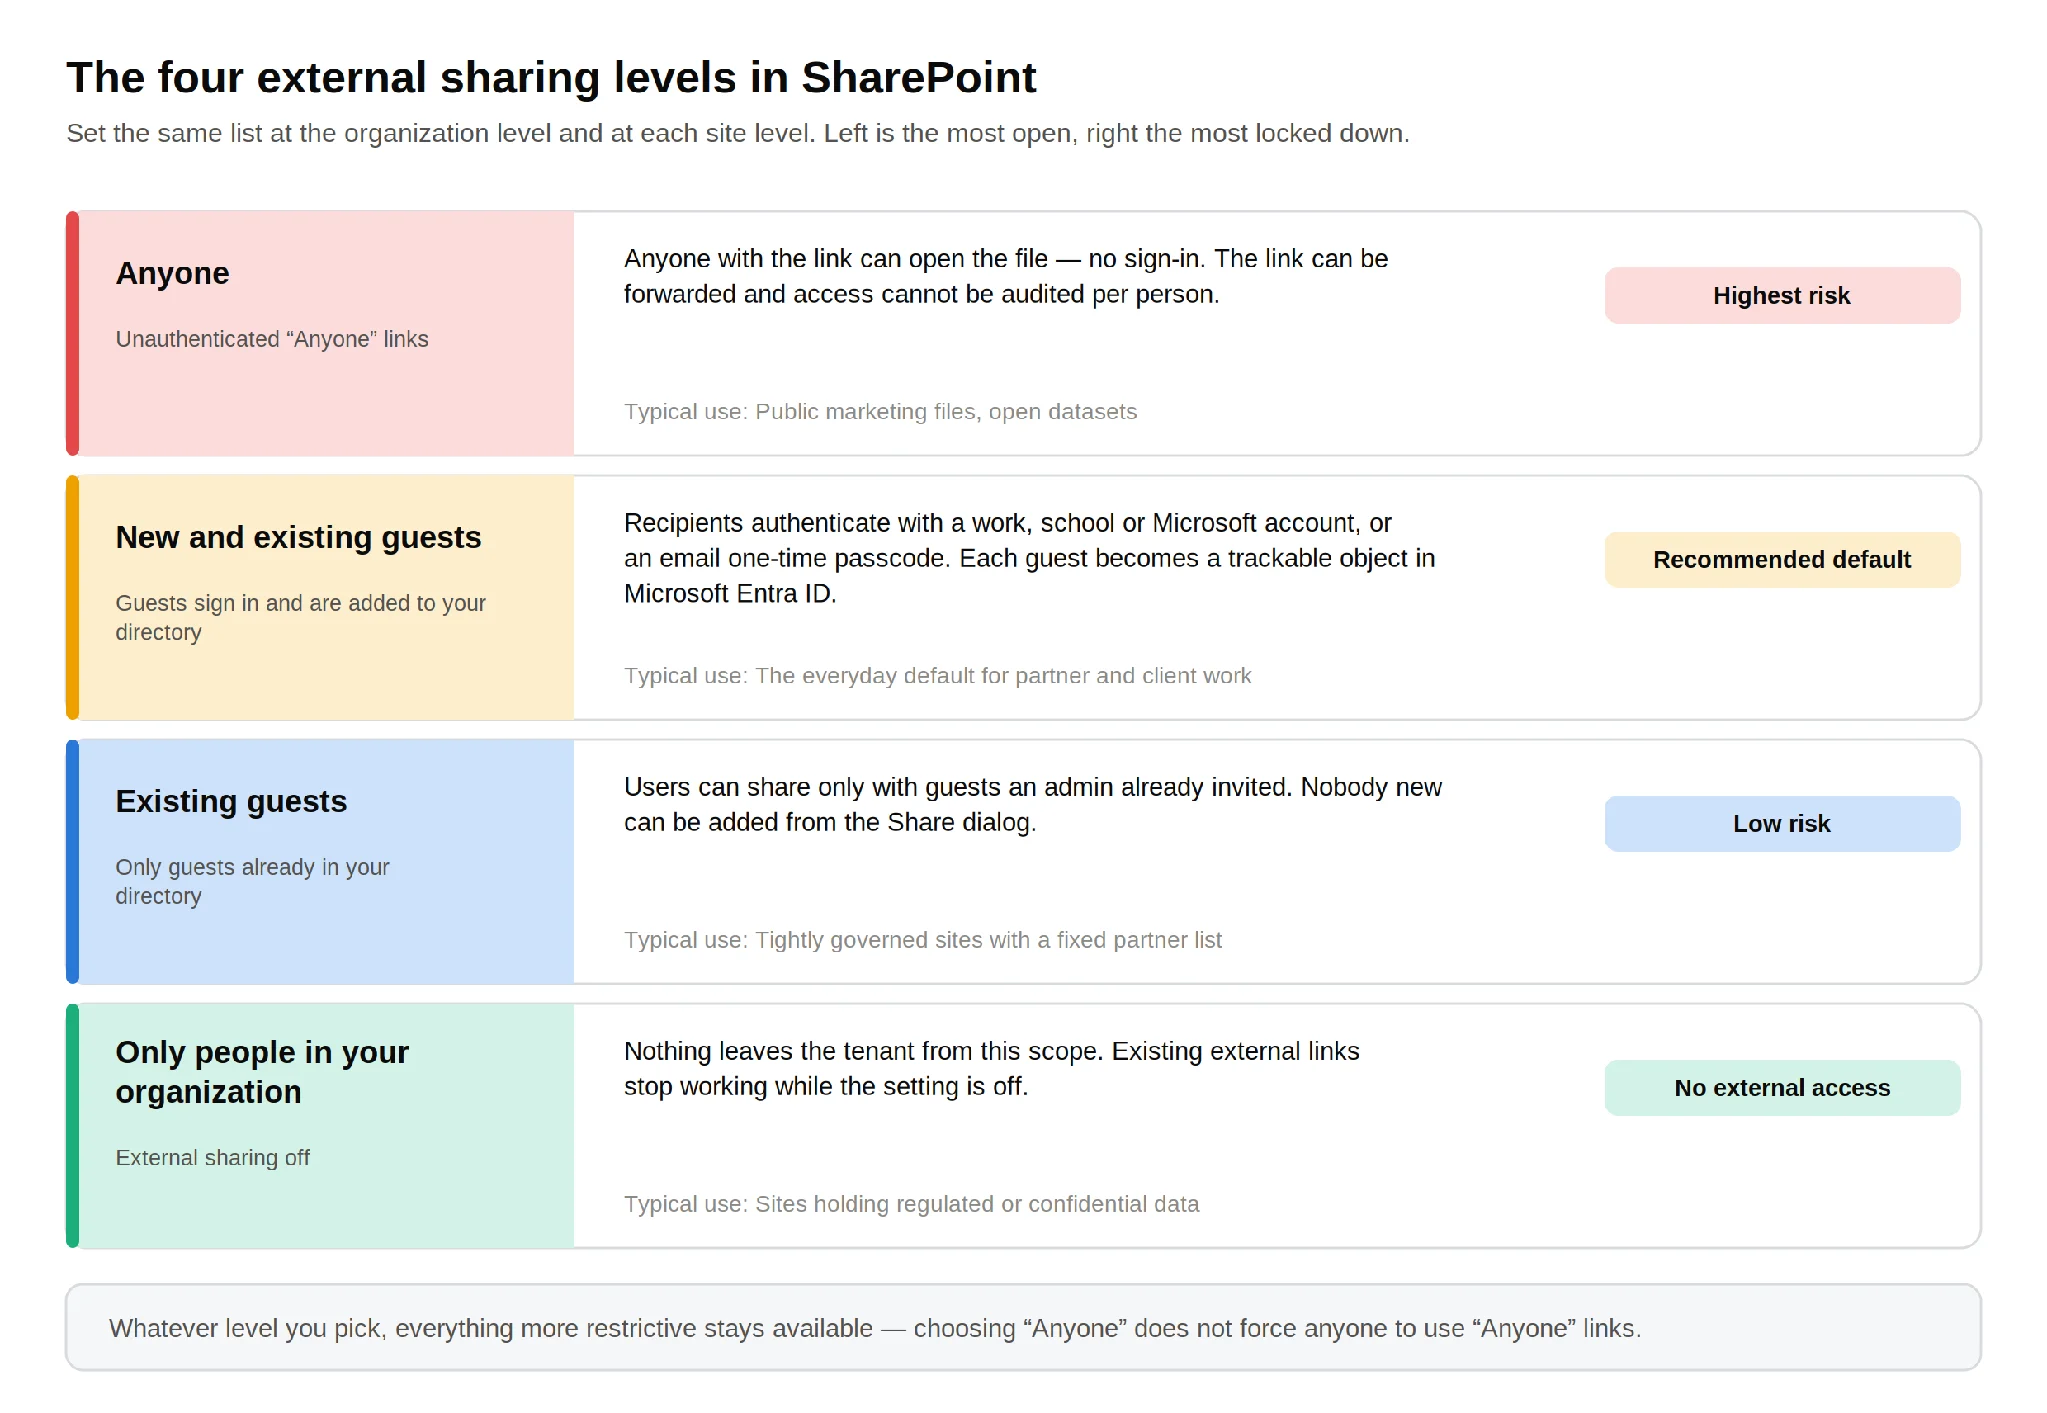2047x1413 pixels.
Task: Click the paragraph starting "Recipients authenticate with a work"
Action: tap(1029, 558)
